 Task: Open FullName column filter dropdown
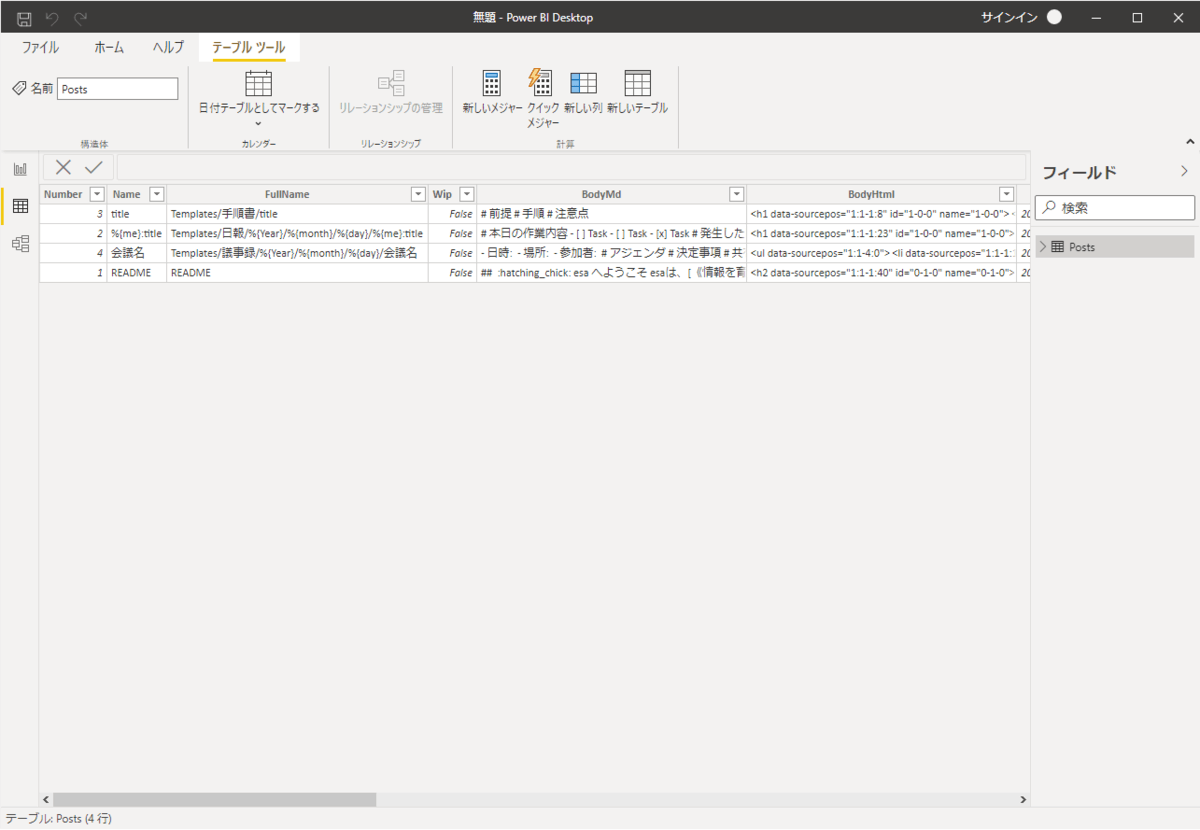coord(418,194)
